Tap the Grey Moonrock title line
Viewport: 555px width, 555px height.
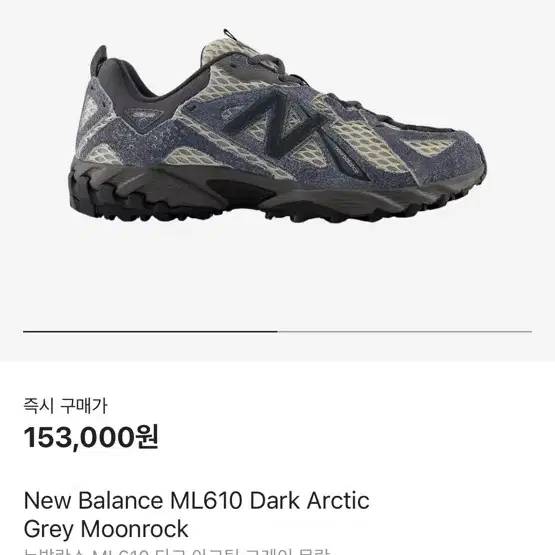coord(105,530)
